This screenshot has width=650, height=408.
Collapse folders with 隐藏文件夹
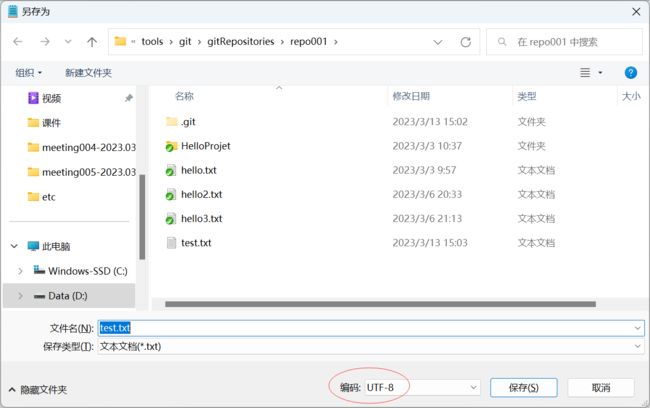[x=38, y=390]
